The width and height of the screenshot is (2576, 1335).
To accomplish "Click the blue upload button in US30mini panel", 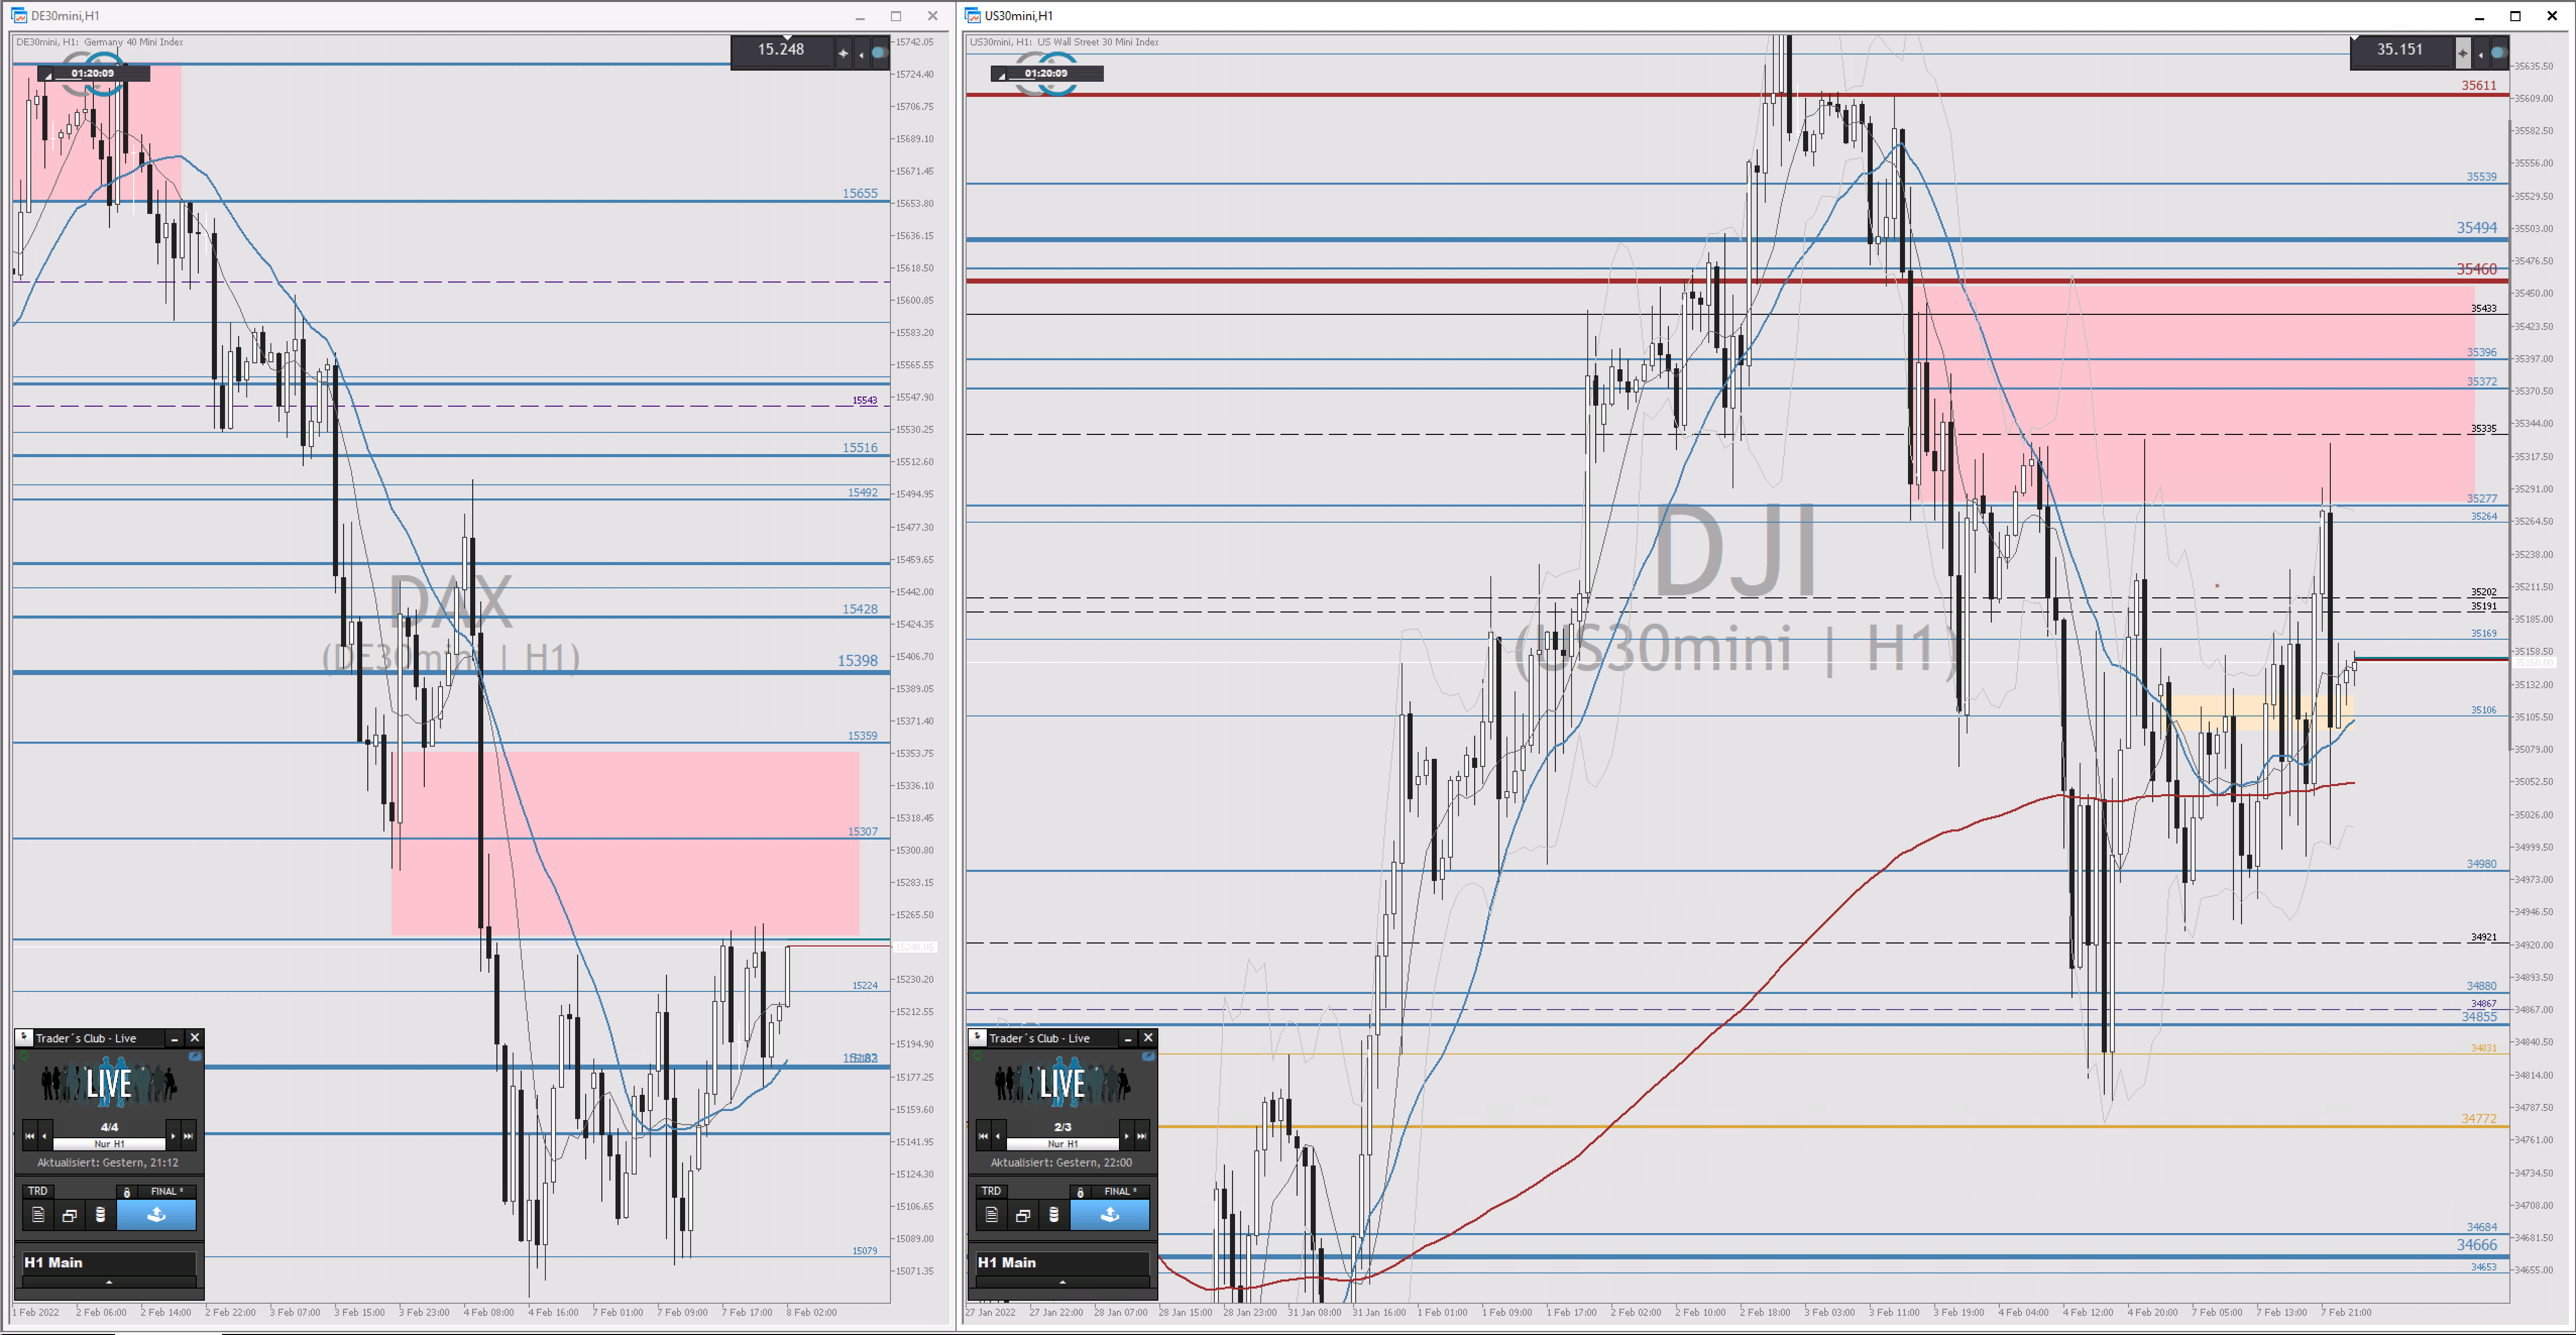I will 1110,1215.
